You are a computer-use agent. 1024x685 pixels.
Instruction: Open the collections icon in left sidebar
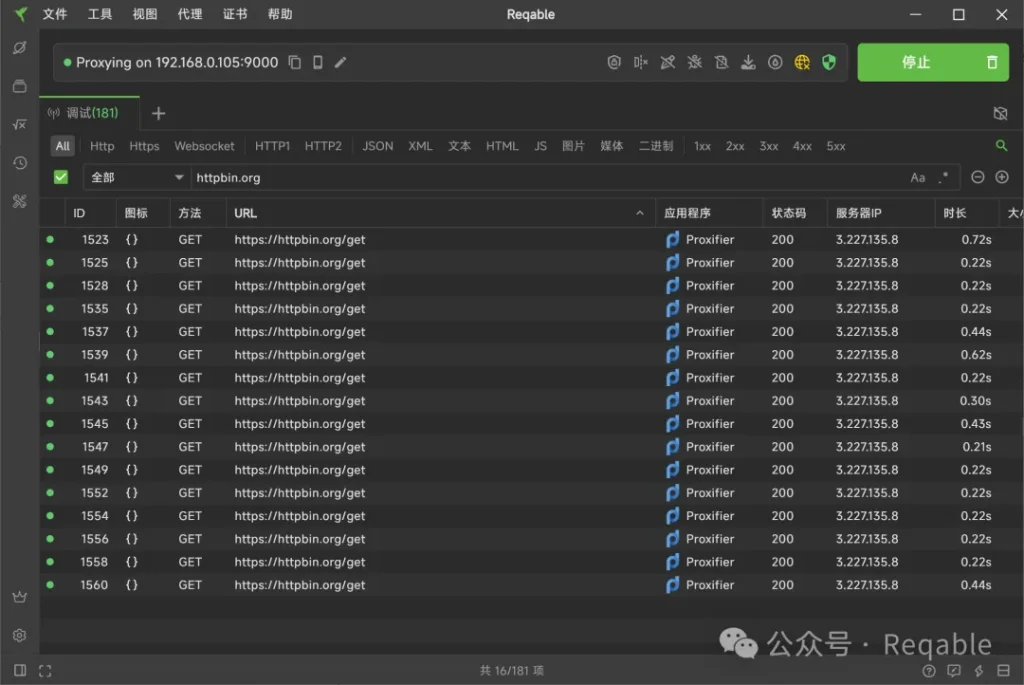20,86
